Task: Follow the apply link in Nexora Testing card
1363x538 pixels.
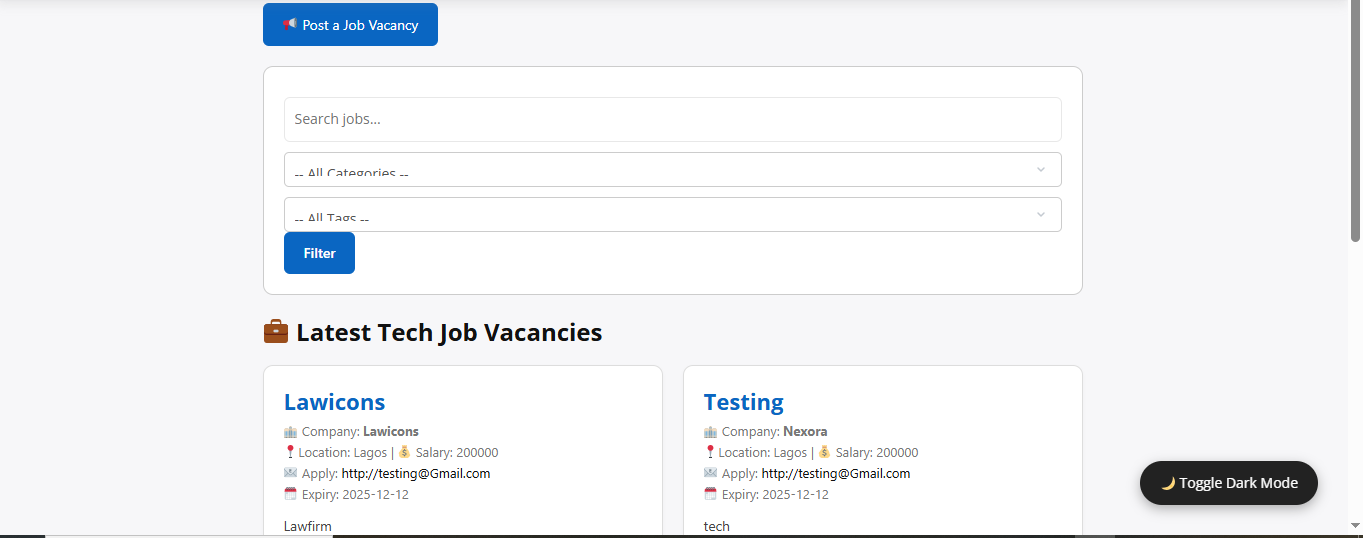Action: click(835, 473)
